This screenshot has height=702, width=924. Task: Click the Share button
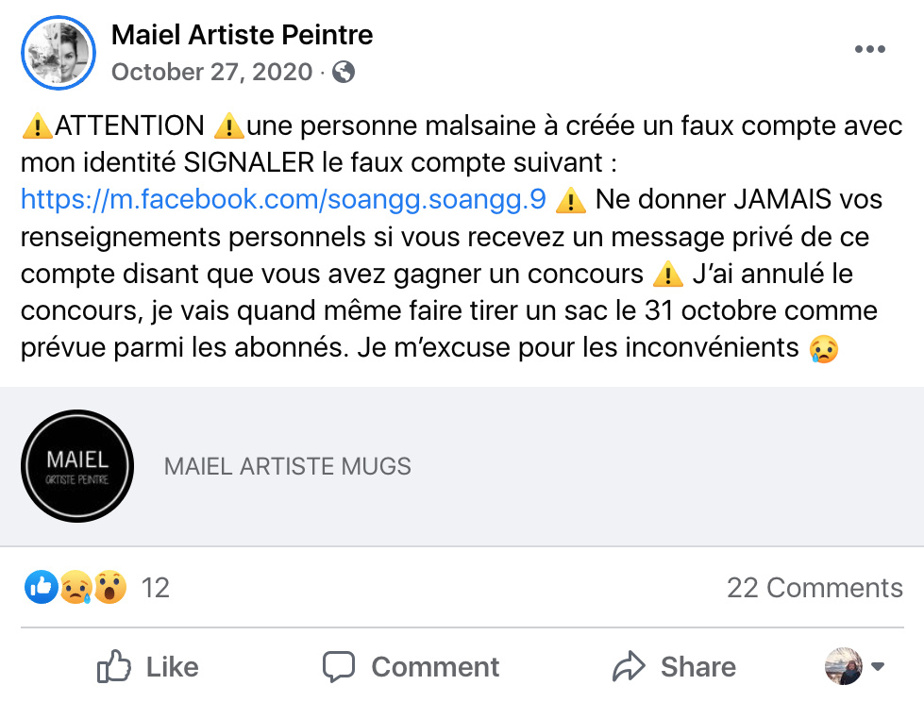[675, 667]
